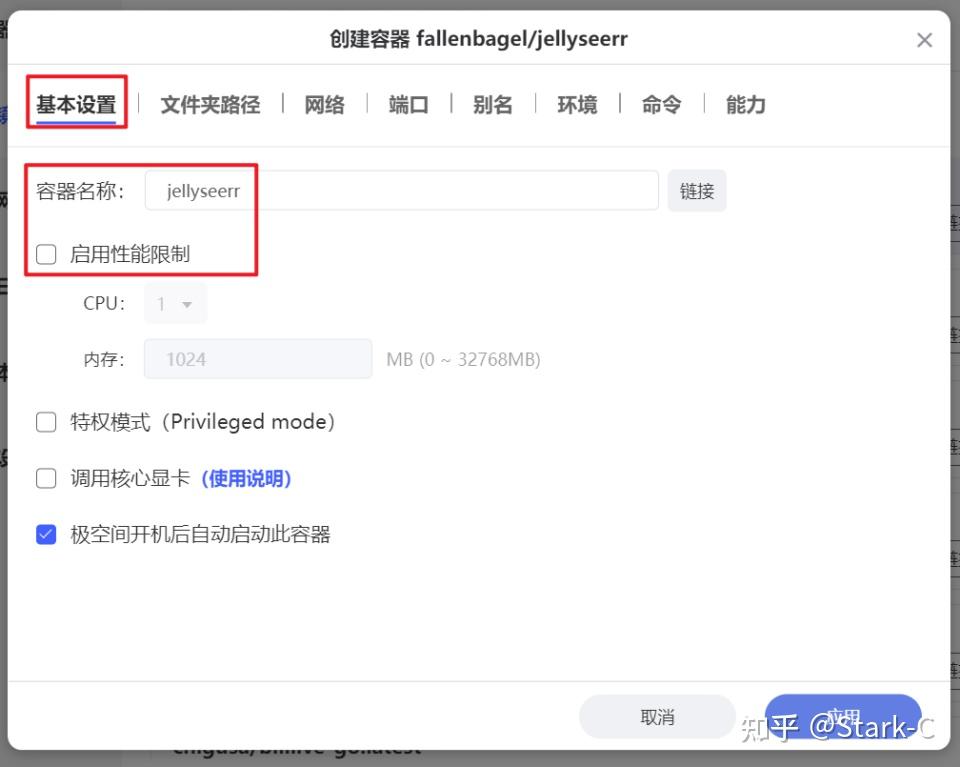Open the 使用说明 GPU usage instructions link
Screen dimensions: 960x767
246,478
